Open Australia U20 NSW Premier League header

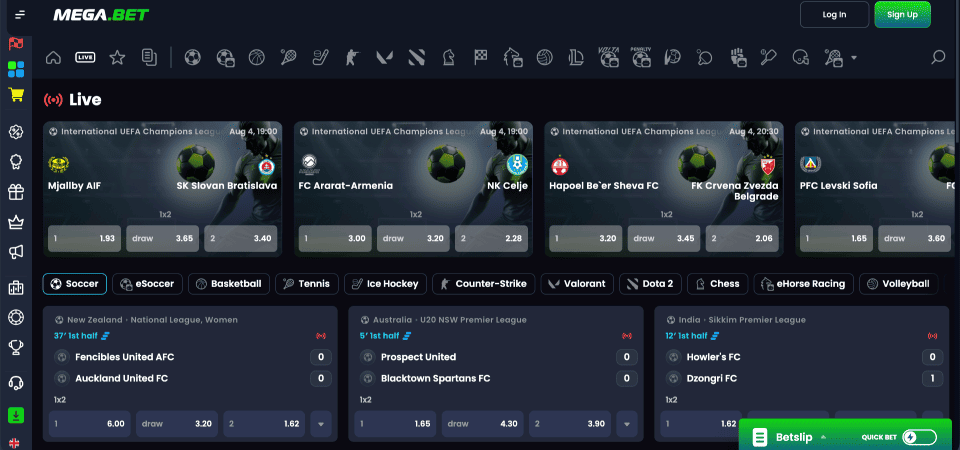(444, 320)
